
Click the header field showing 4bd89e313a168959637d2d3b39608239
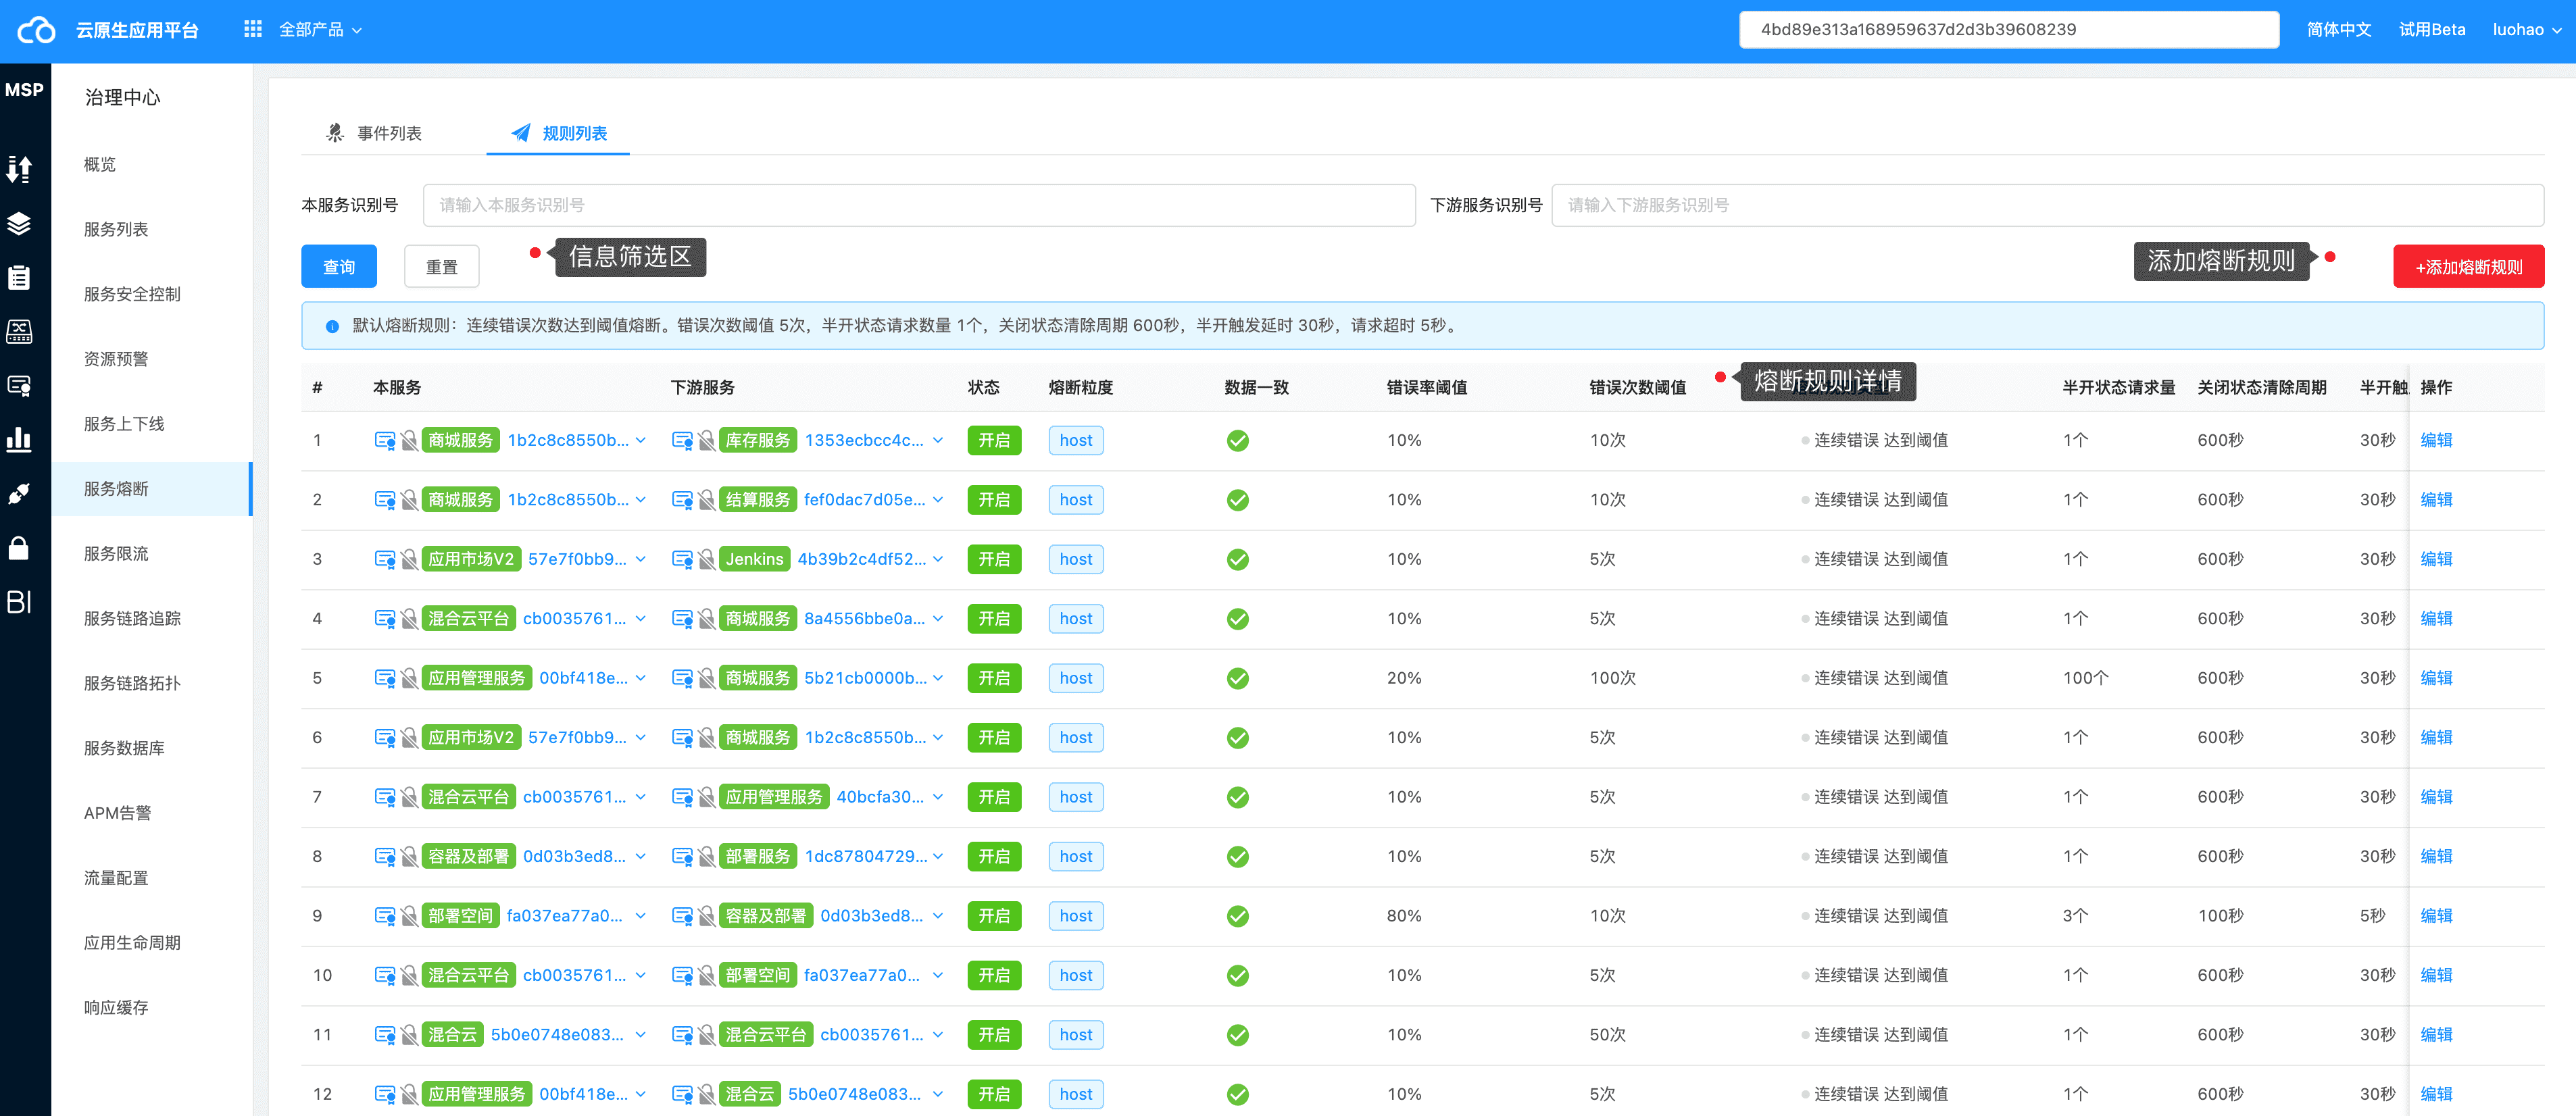click(2009, 30)
